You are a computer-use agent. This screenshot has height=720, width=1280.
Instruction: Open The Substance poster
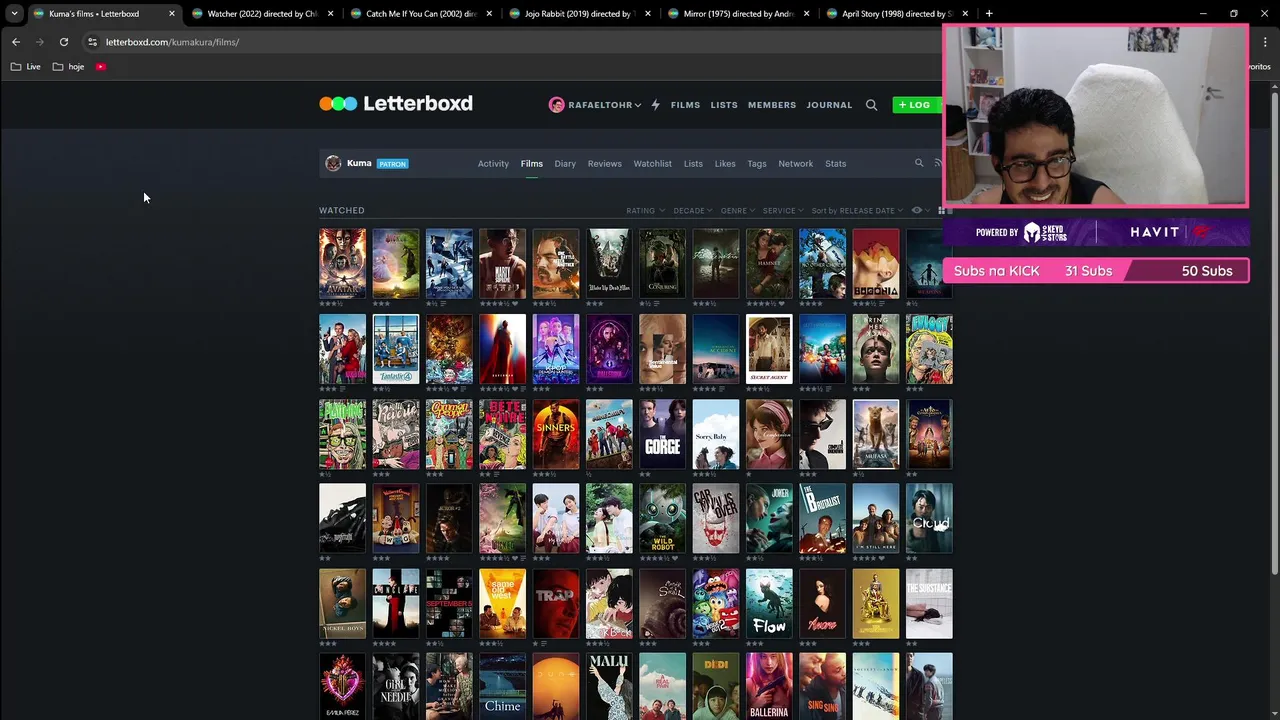tap(929, 604)
